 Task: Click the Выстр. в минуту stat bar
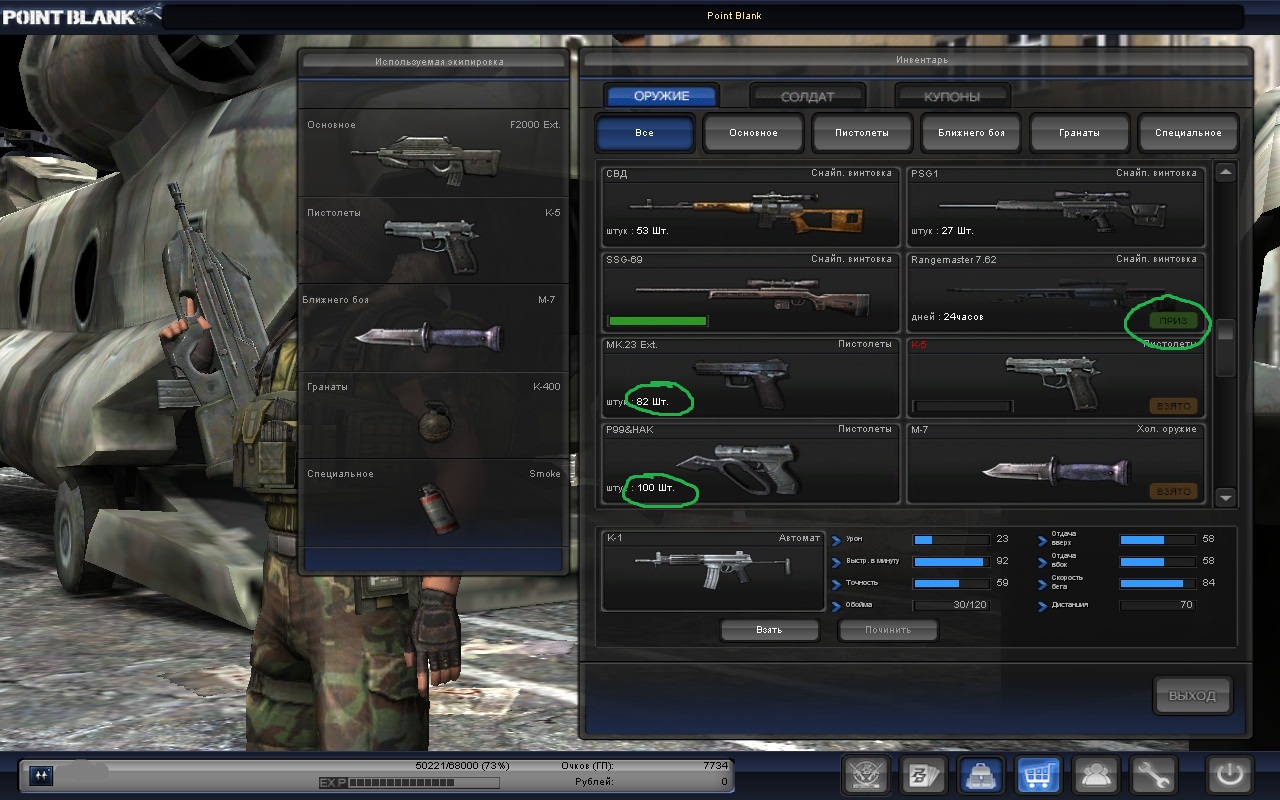point(949,562)
